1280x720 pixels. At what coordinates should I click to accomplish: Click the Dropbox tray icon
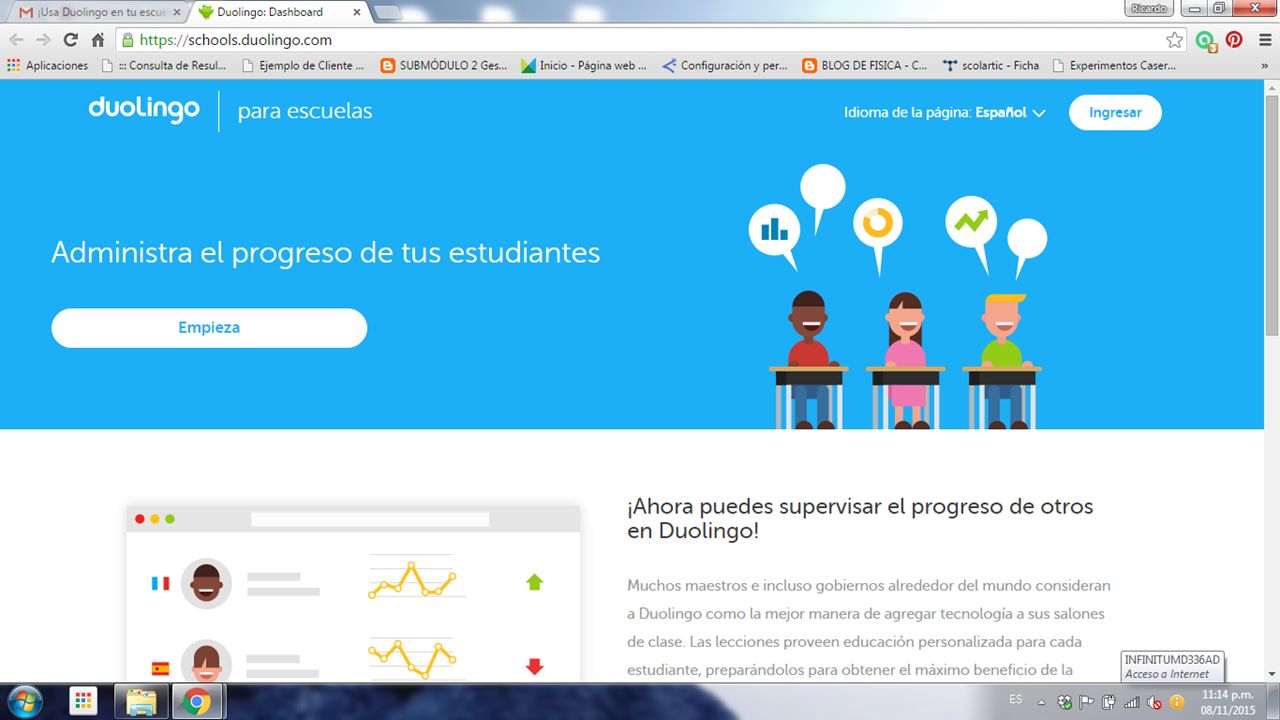coord(1066,702)
